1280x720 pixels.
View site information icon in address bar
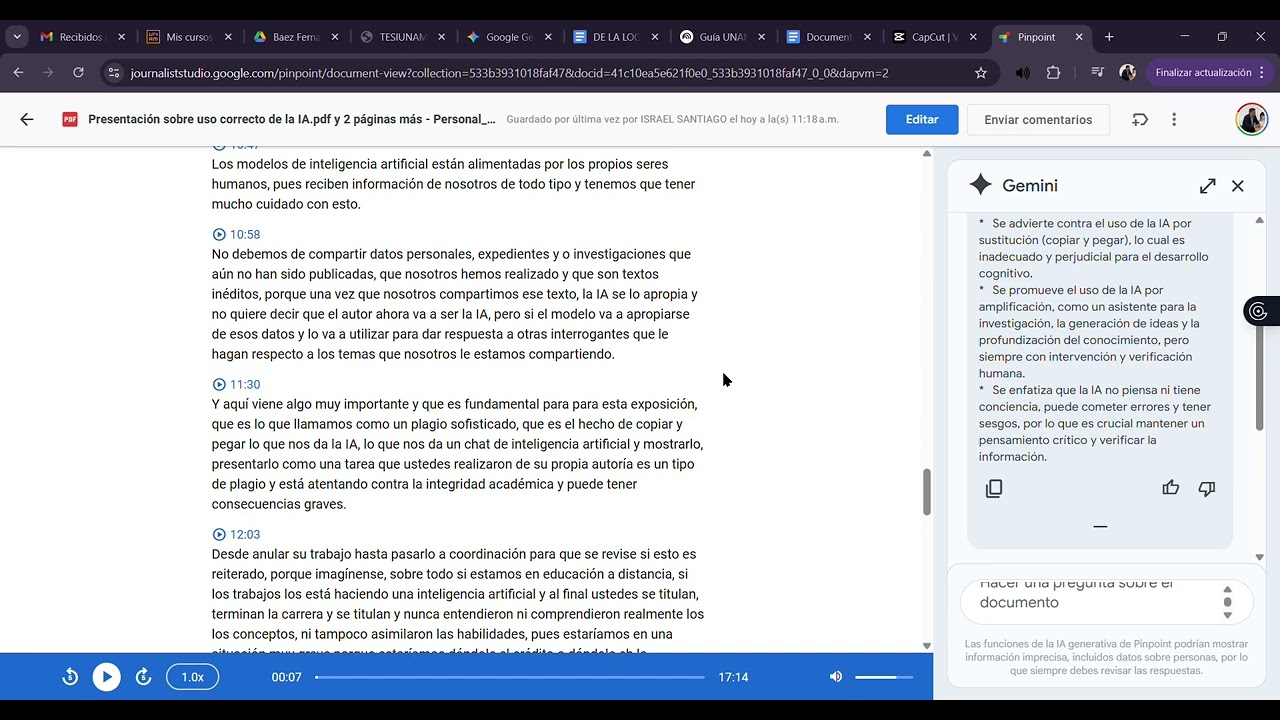[113, 73]
